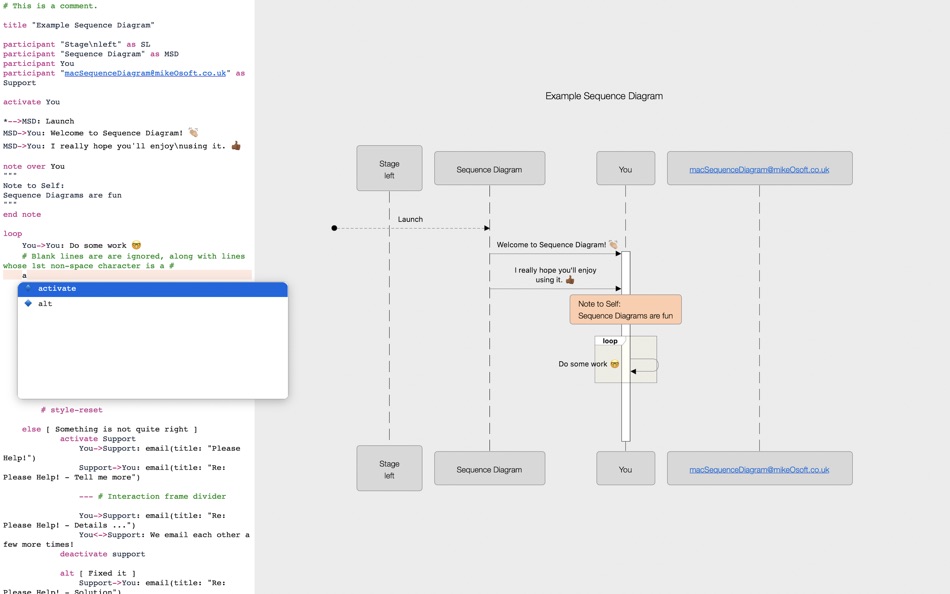Click the 'deactivate support' code line
The image size is (950, 594).
click(x=102, y=555)
